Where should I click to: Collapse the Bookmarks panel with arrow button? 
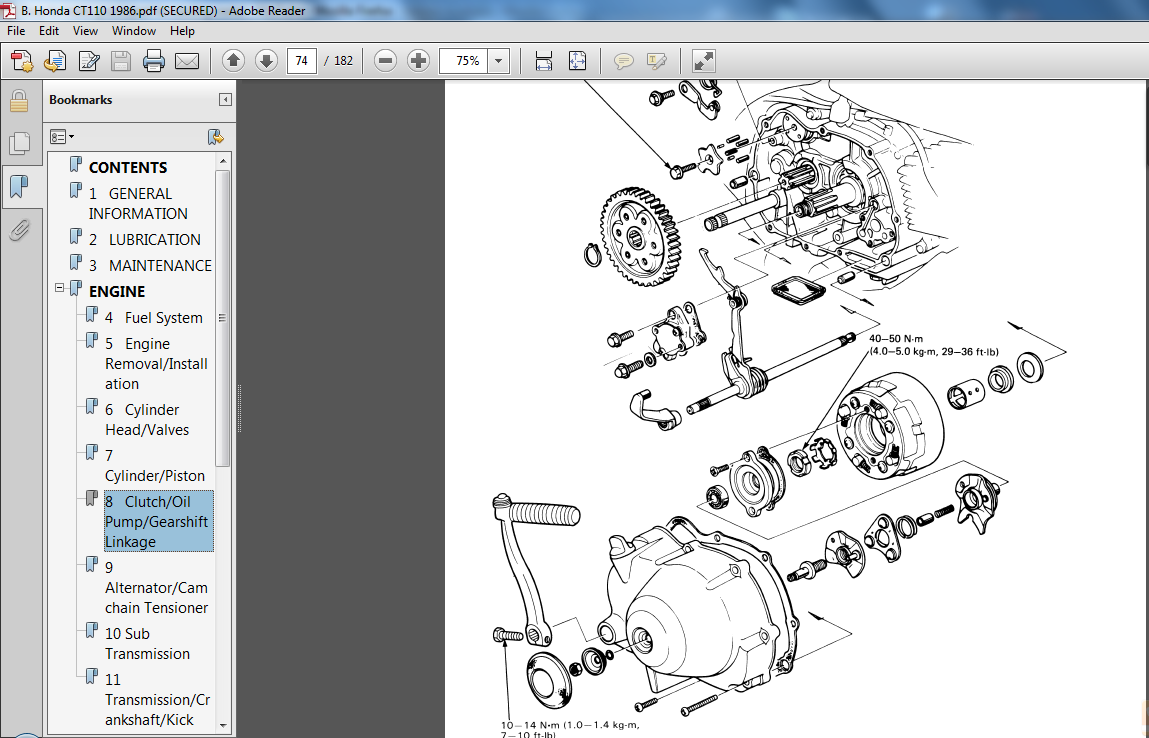(225, 100)
